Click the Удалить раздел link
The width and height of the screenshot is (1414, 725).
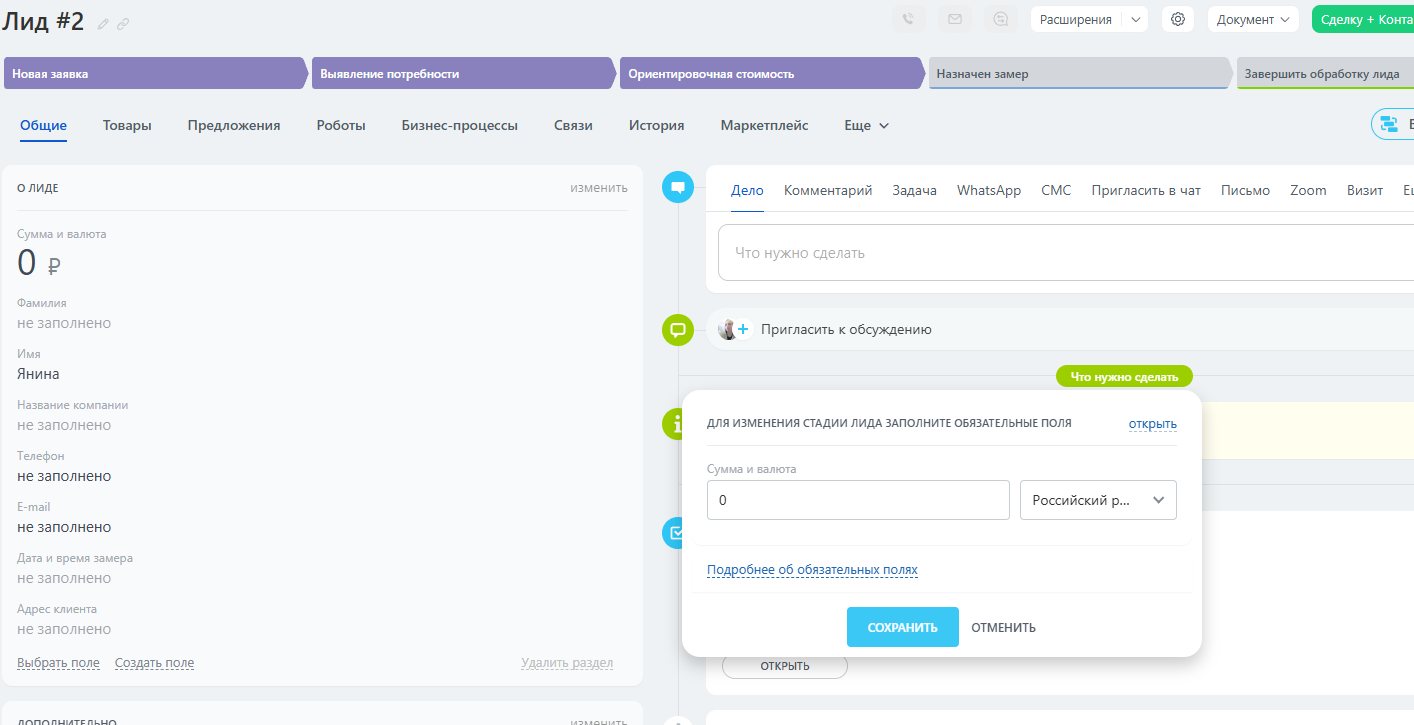[567, 663]
